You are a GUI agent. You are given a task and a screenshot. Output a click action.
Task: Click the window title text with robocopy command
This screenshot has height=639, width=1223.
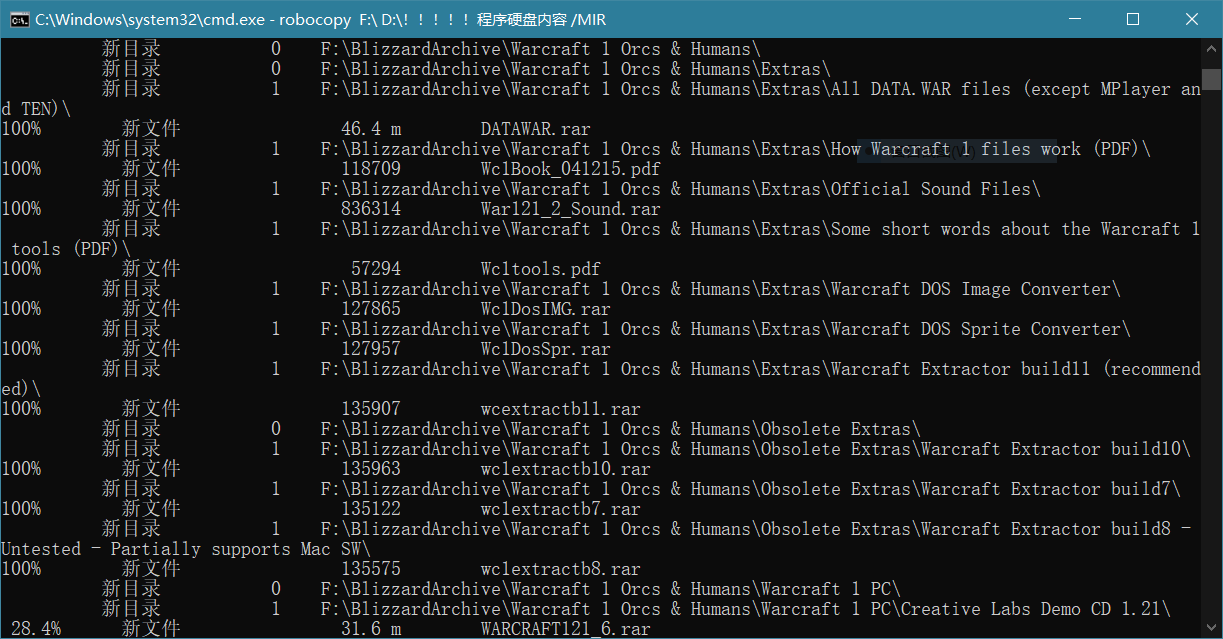point(320,19)
